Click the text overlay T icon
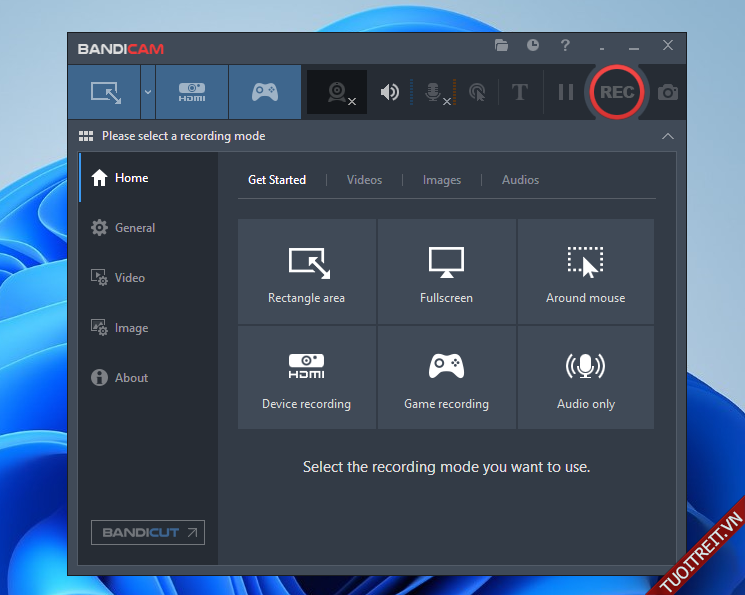 click(x=519, y=92)
